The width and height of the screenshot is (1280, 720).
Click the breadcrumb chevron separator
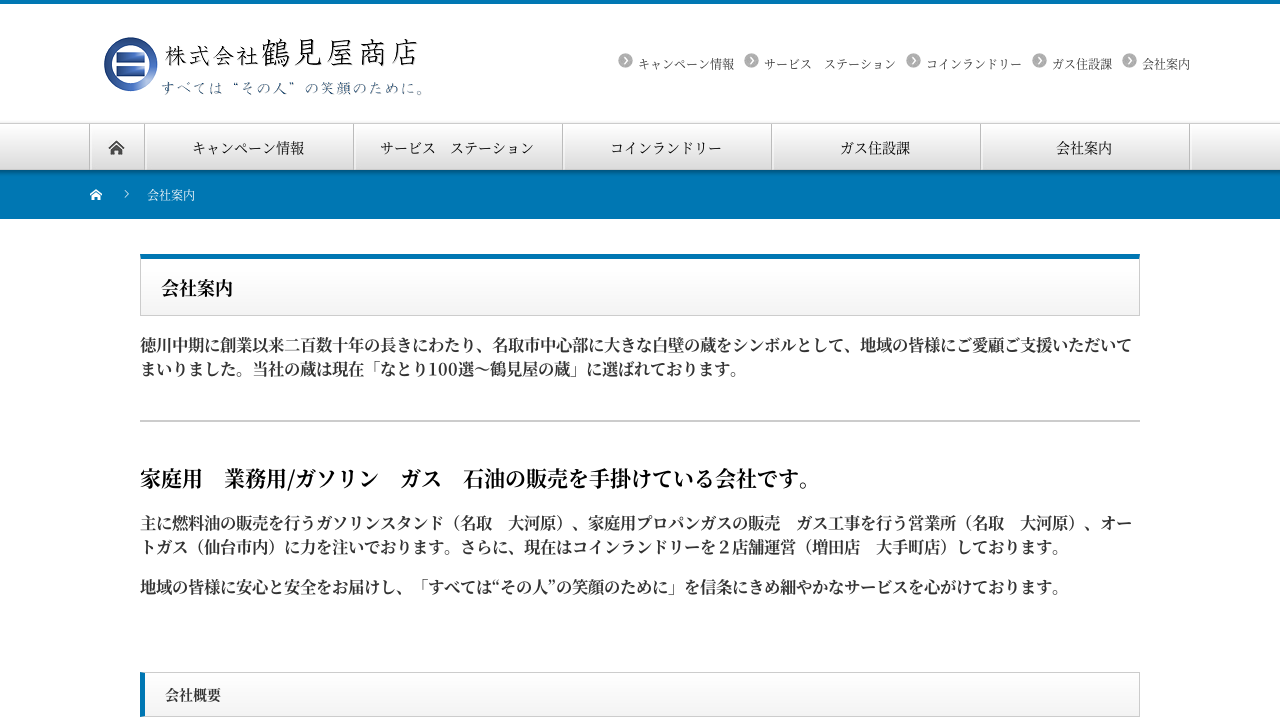pyautogui.click(x=127, y=194)
